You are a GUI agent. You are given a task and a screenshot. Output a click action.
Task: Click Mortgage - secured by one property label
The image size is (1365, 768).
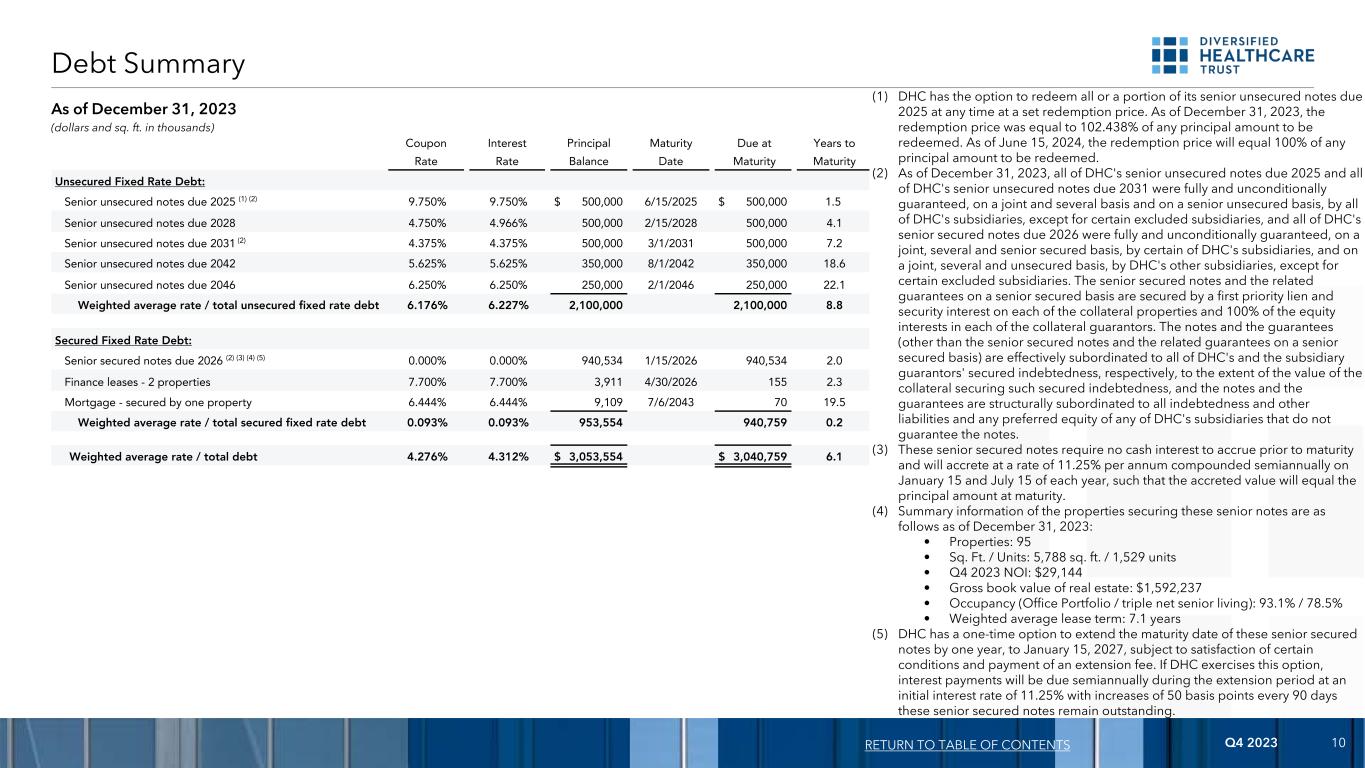click(145, 402)
